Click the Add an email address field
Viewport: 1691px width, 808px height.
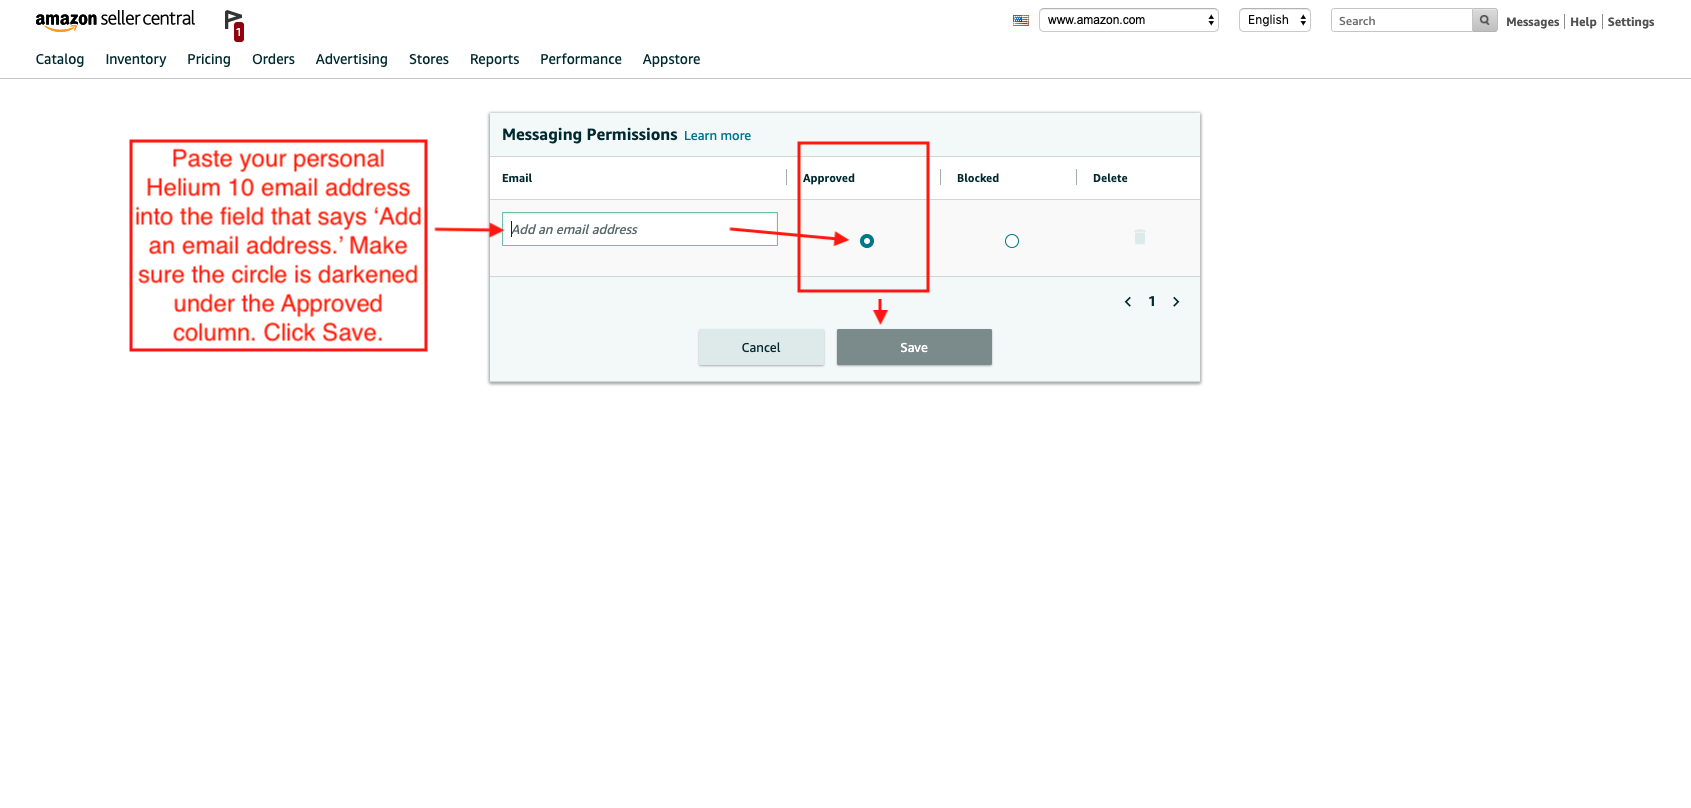[640, 229]
